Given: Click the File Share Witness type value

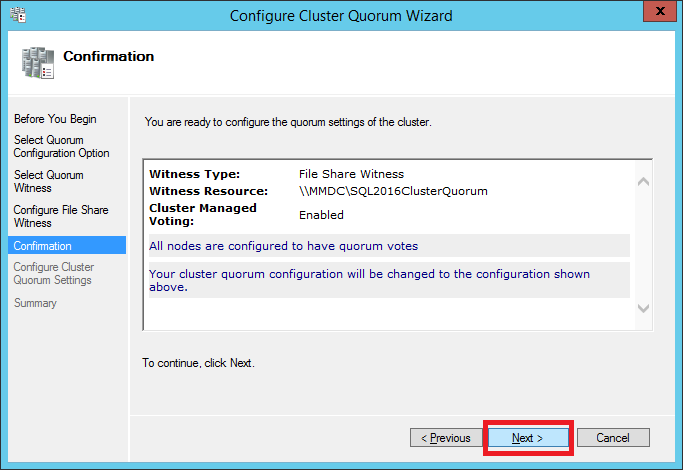Looking at the screenshot, I should click(351, 174).
